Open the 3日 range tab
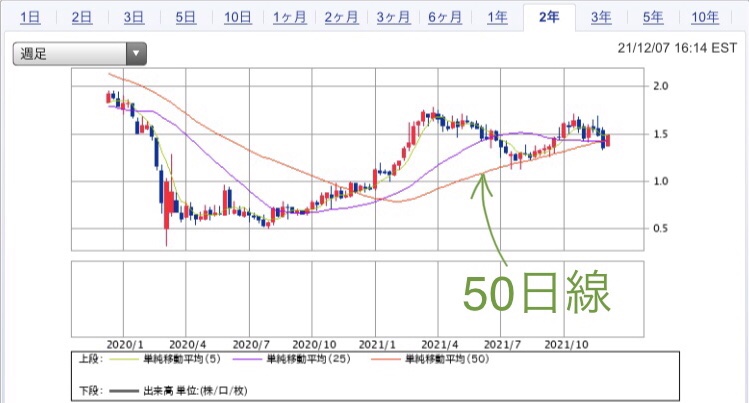This screenshot has height=403, width=749. pos(134,18)
